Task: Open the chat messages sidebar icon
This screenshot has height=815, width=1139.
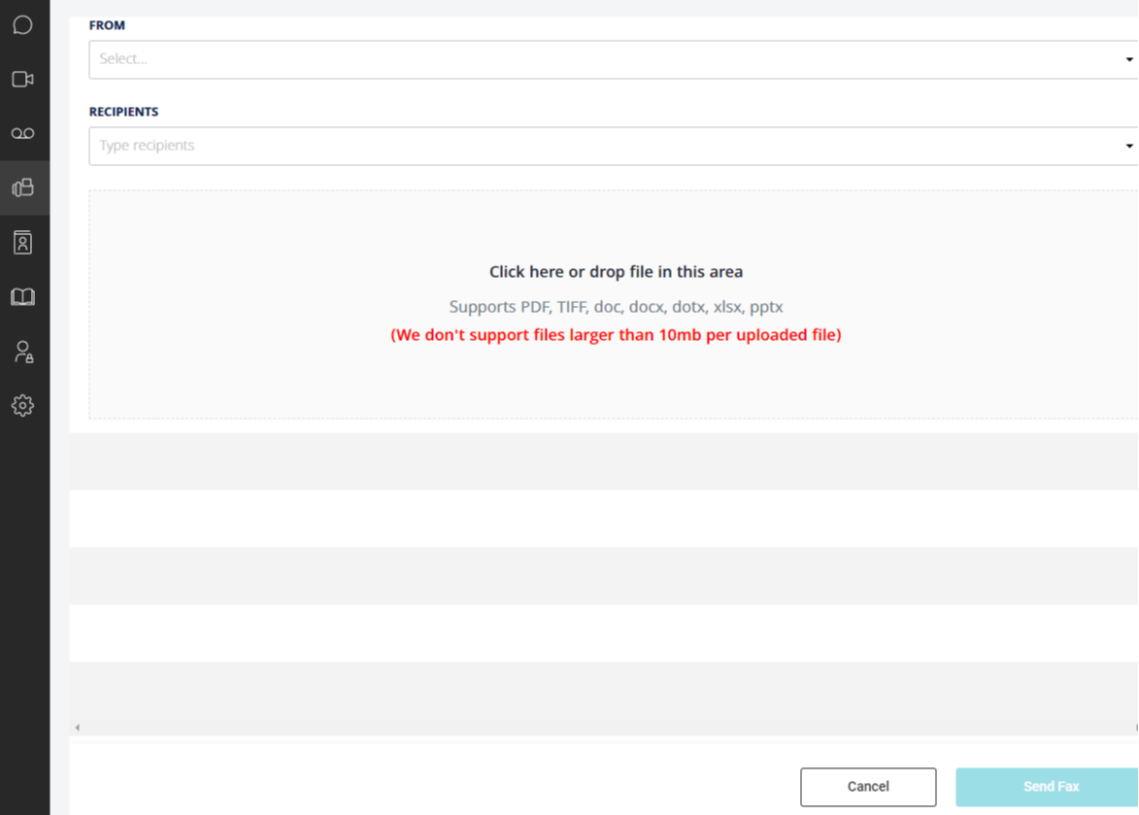Action: [x=23, y=25]
